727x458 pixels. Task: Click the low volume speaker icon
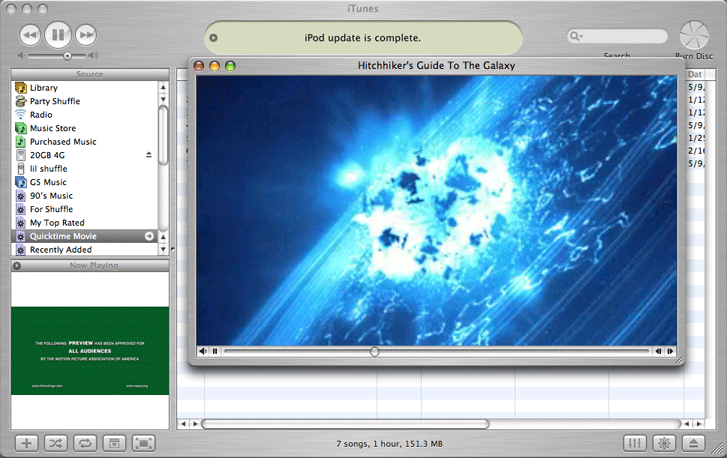tap(21, 56)
